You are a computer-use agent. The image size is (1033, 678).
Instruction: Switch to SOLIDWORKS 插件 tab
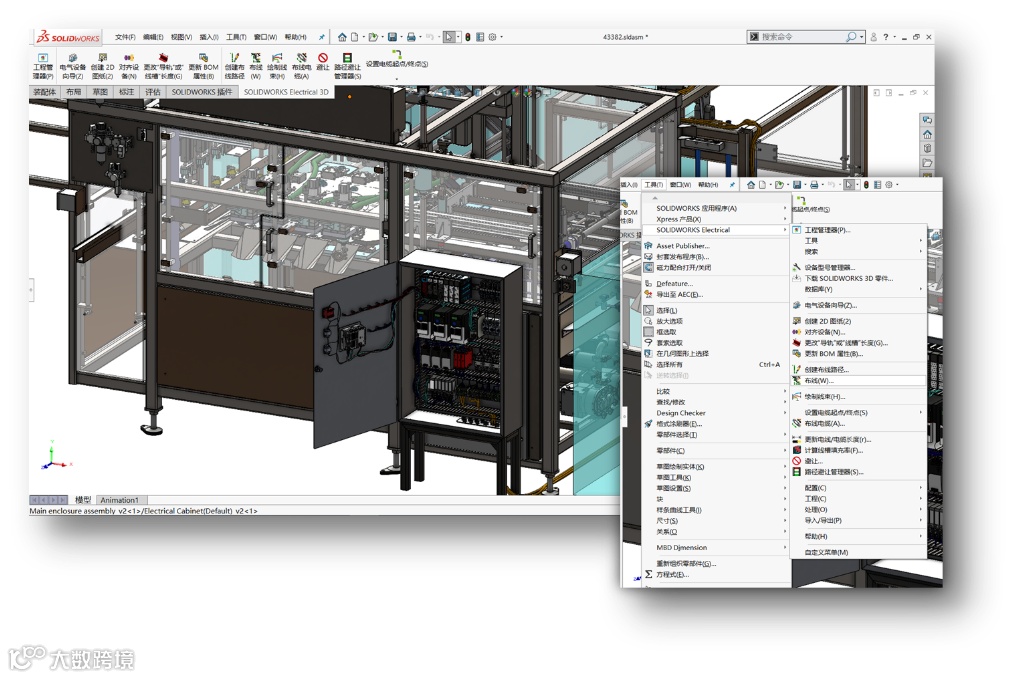pyautogui.click(x=201, y=92)
